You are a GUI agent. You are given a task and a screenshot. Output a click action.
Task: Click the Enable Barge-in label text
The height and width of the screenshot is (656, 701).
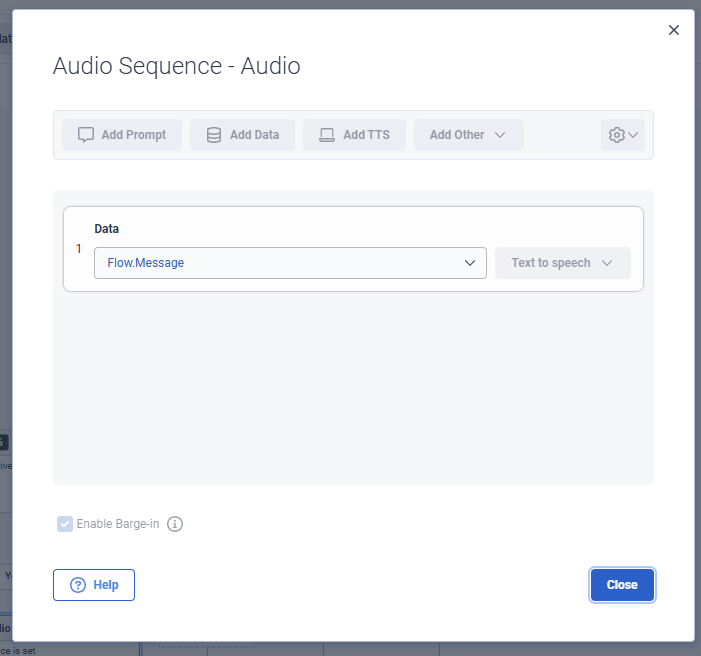coord(118,524)
